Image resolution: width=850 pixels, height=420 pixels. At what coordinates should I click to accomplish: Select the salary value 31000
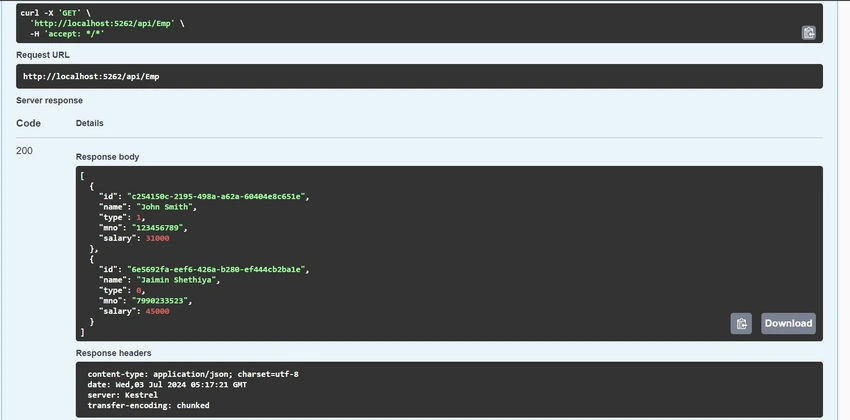click(x=158, y=238)
